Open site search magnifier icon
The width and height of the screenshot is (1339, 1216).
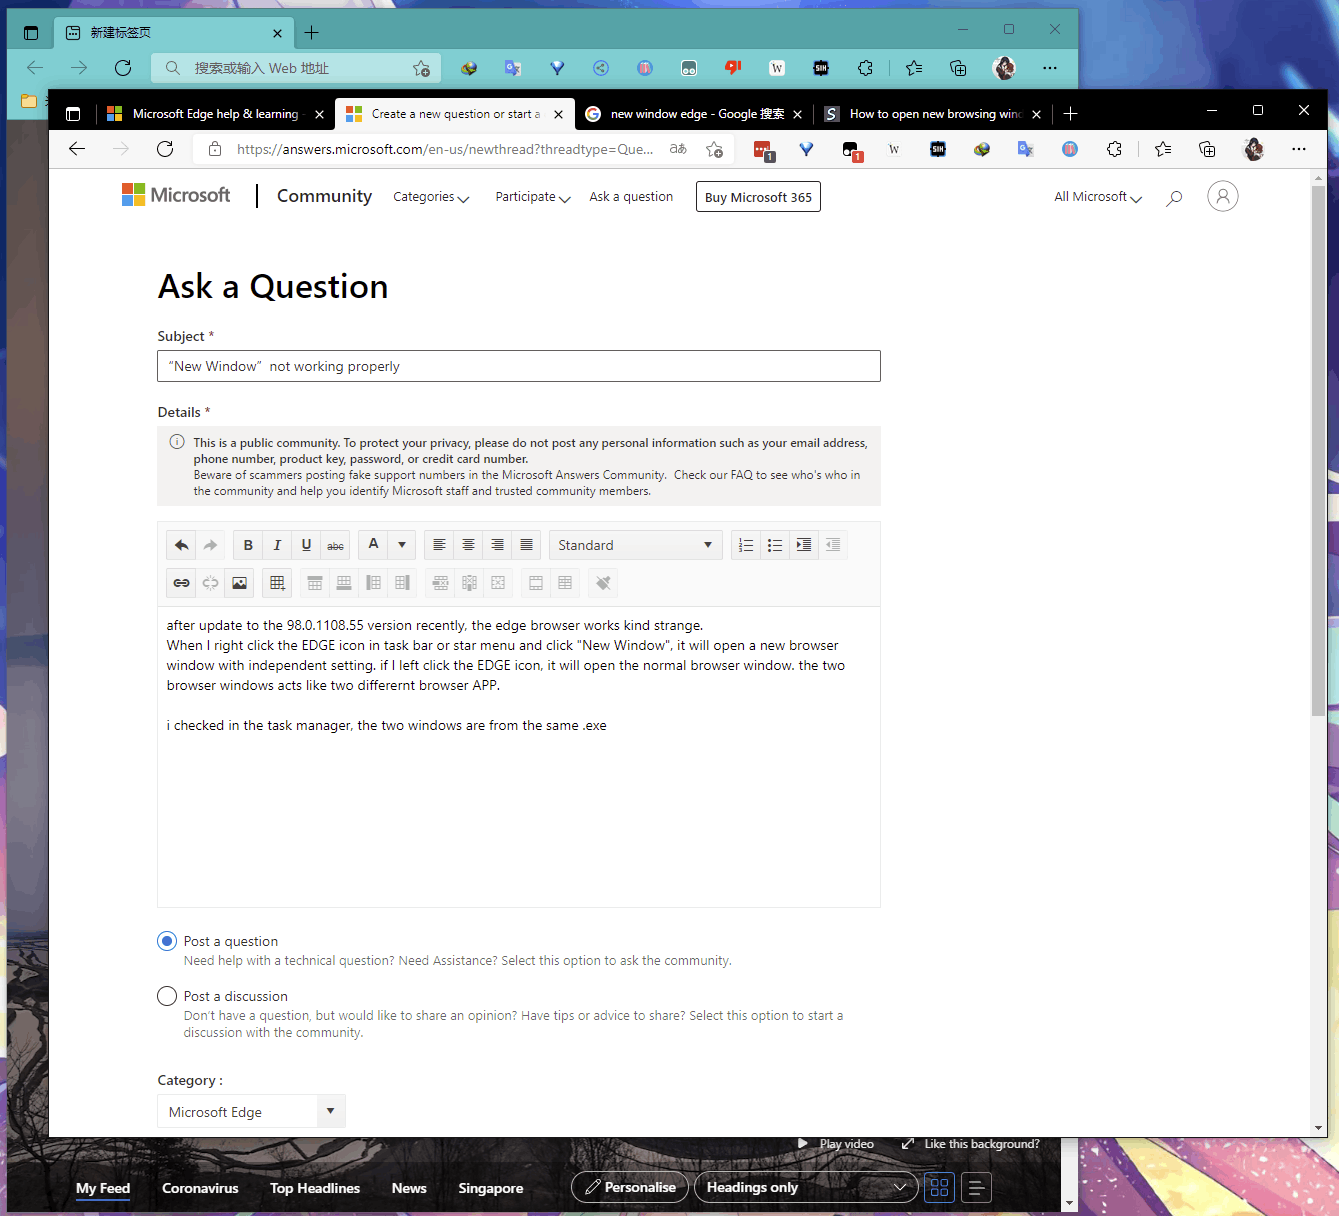[1174, 198]
